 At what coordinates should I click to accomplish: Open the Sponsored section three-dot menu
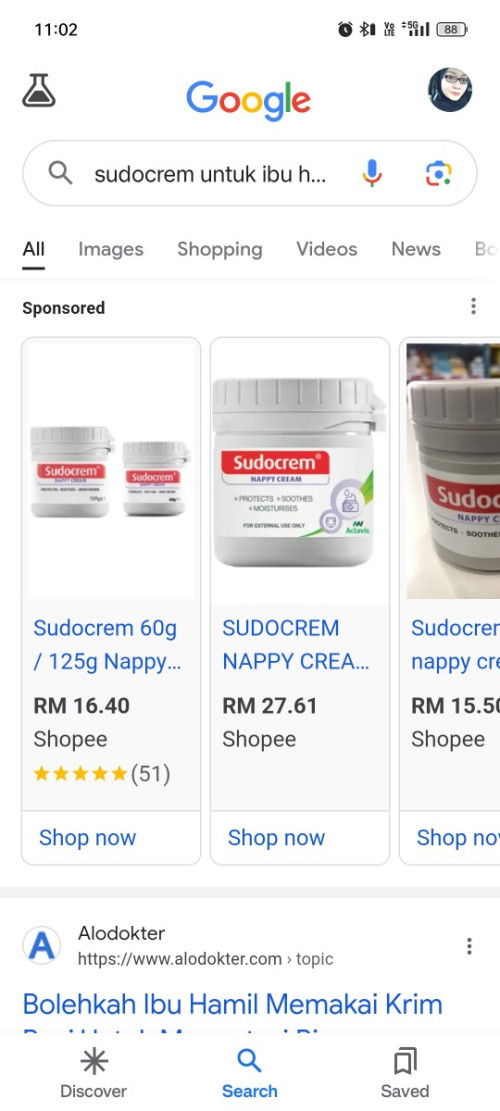click(473, 307)
